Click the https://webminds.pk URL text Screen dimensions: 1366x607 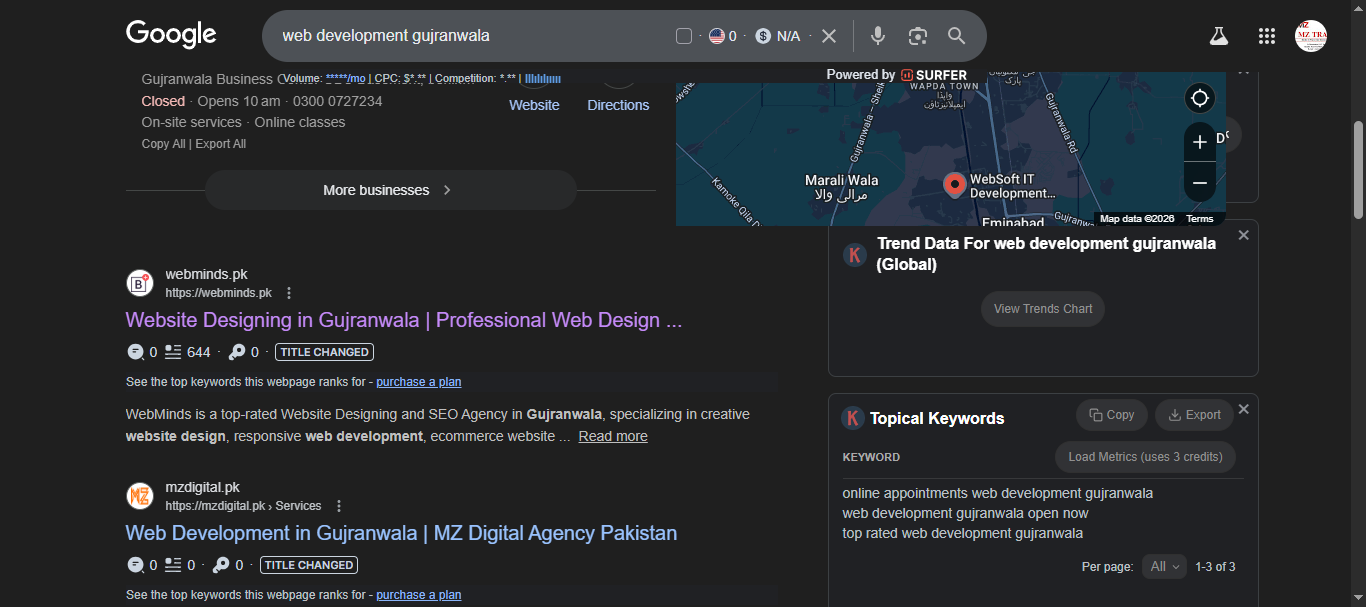218,293
